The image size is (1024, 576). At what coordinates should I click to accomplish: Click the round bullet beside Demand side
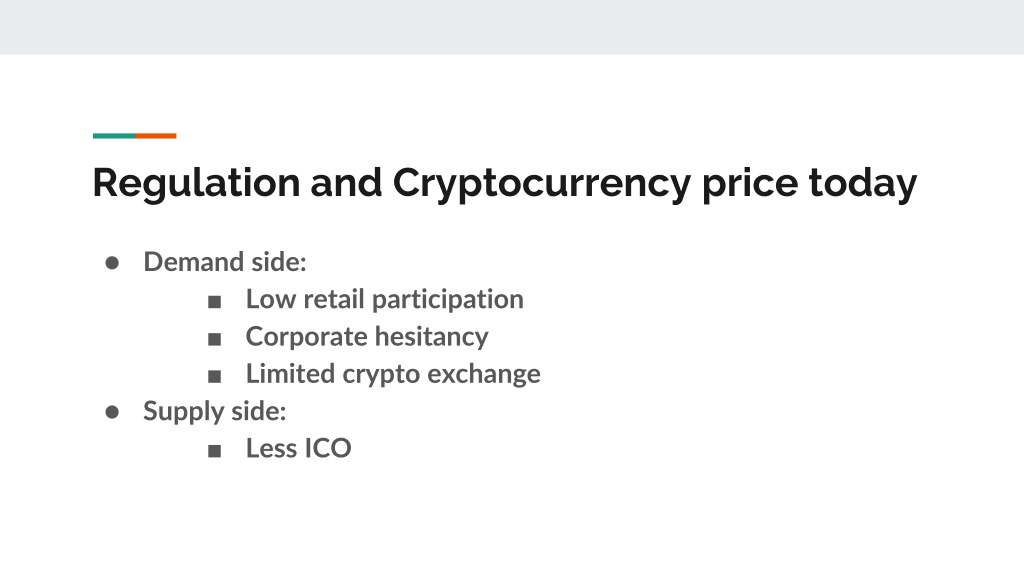click(x=112, y=263)
